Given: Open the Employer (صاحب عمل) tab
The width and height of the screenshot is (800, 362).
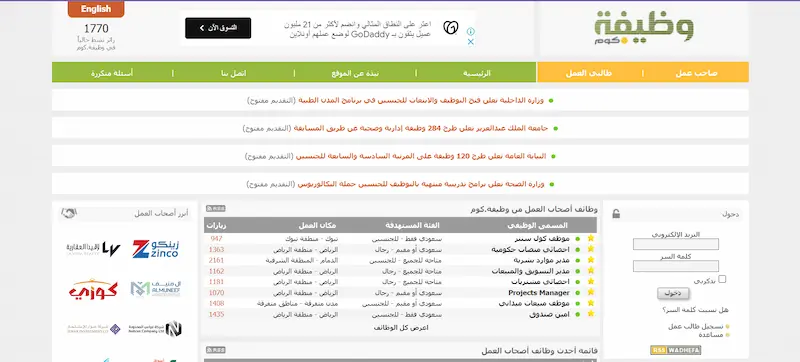Looking at the screenshot, I should pos(696,73).
